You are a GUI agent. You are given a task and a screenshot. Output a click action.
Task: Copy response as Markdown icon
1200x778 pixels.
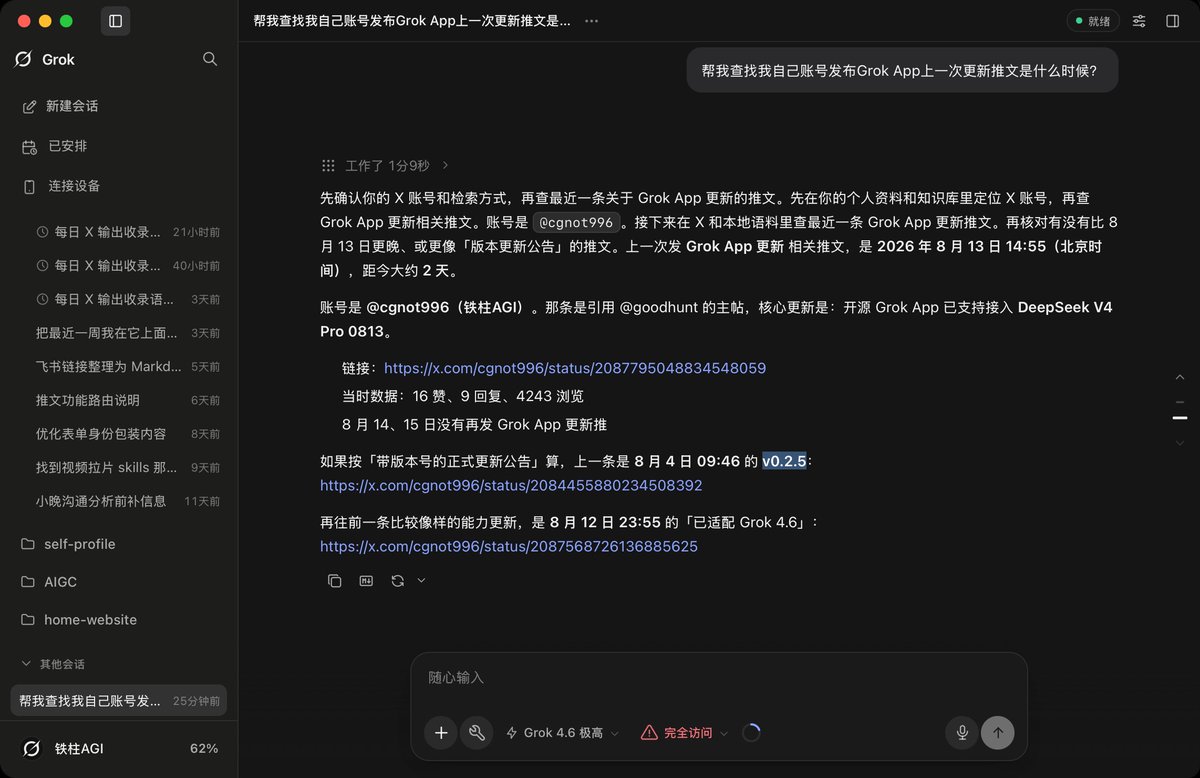click(x=366, y=580)
